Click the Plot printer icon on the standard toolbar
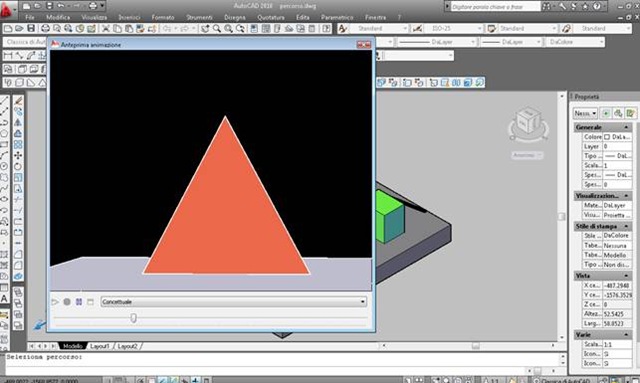Image resolution: width=640 pixels, height=383 pixels. pyautogui.click(x=45, y=28)
